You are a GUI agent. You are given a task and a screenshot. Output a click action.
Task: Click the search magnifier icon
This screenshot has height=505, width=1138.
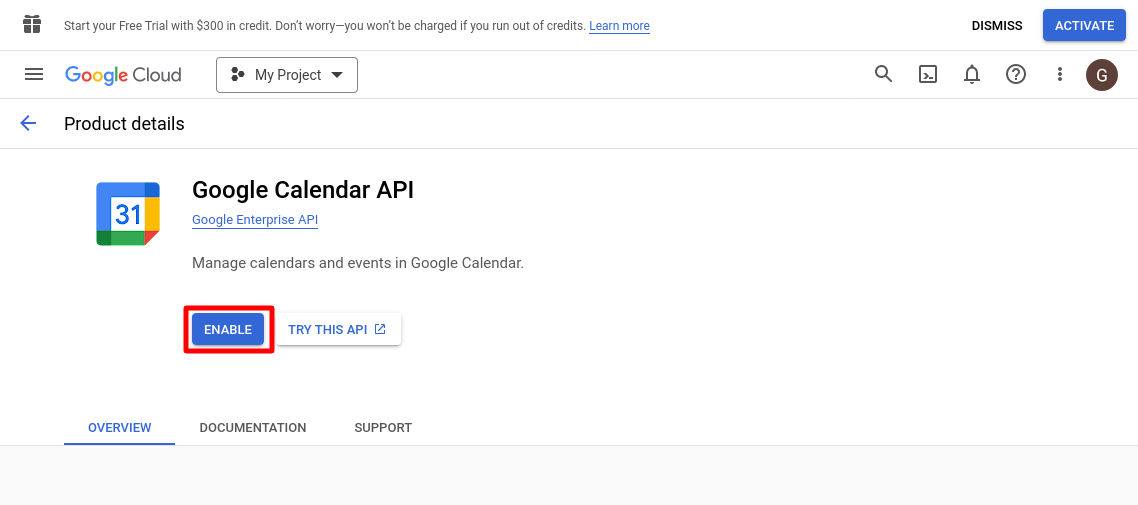883,74
